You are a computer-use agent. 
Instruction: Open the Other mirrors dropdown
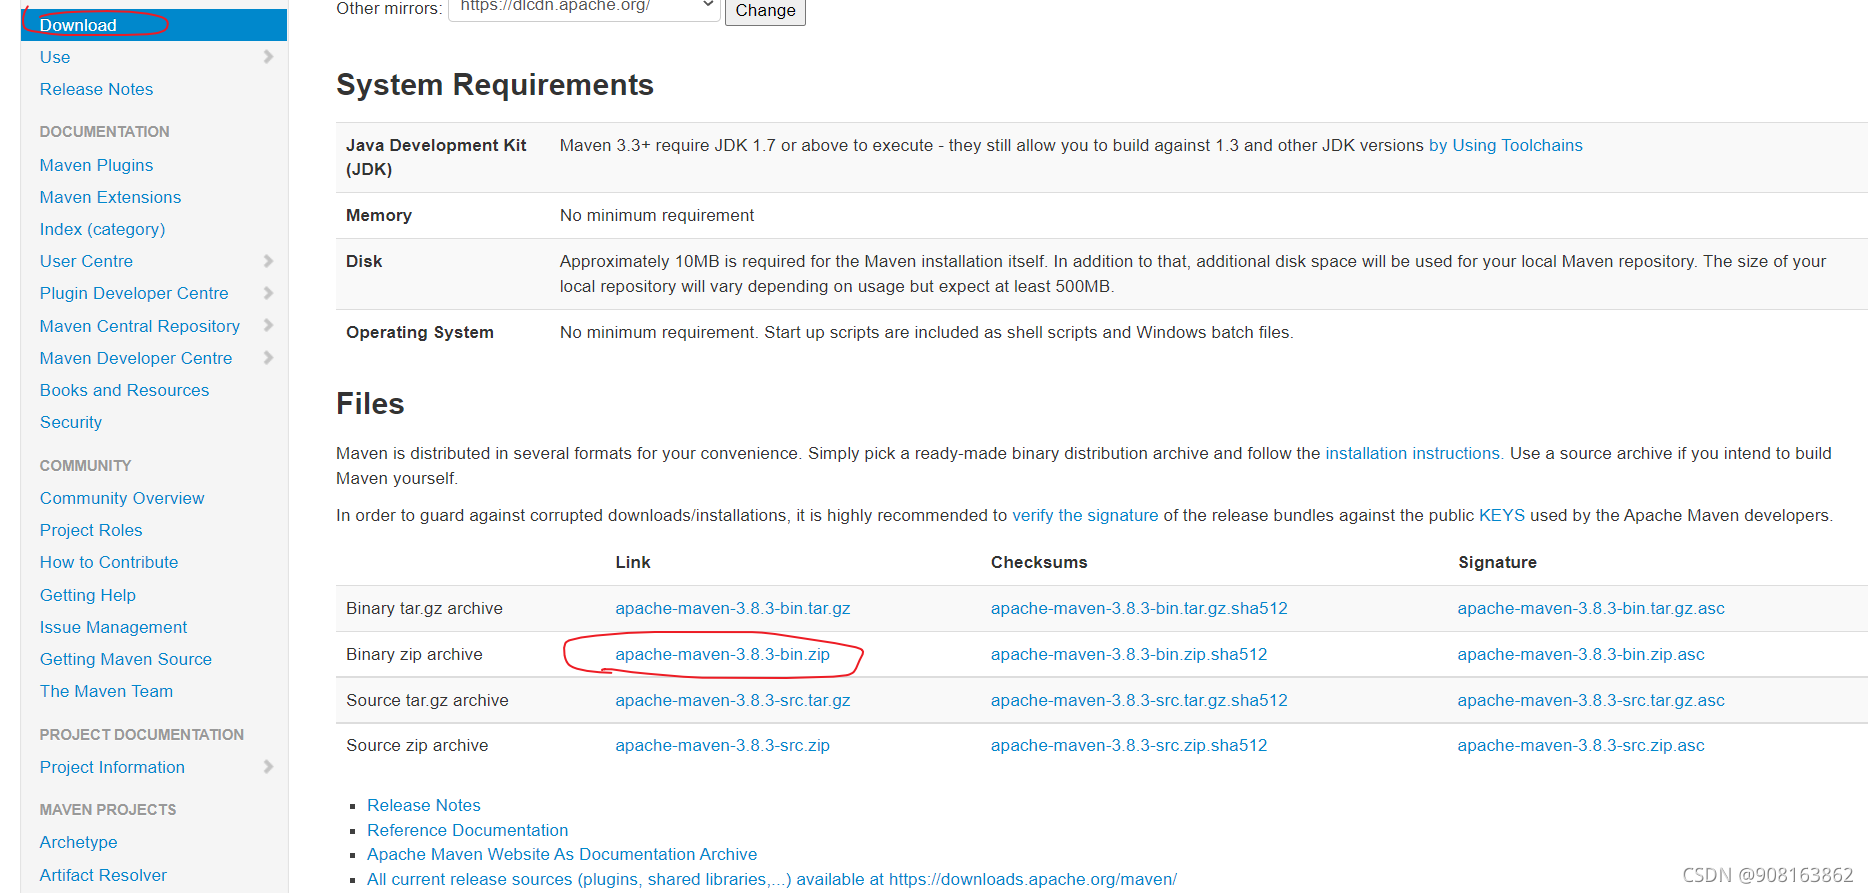pyautogui.click(x=584, y=8)
